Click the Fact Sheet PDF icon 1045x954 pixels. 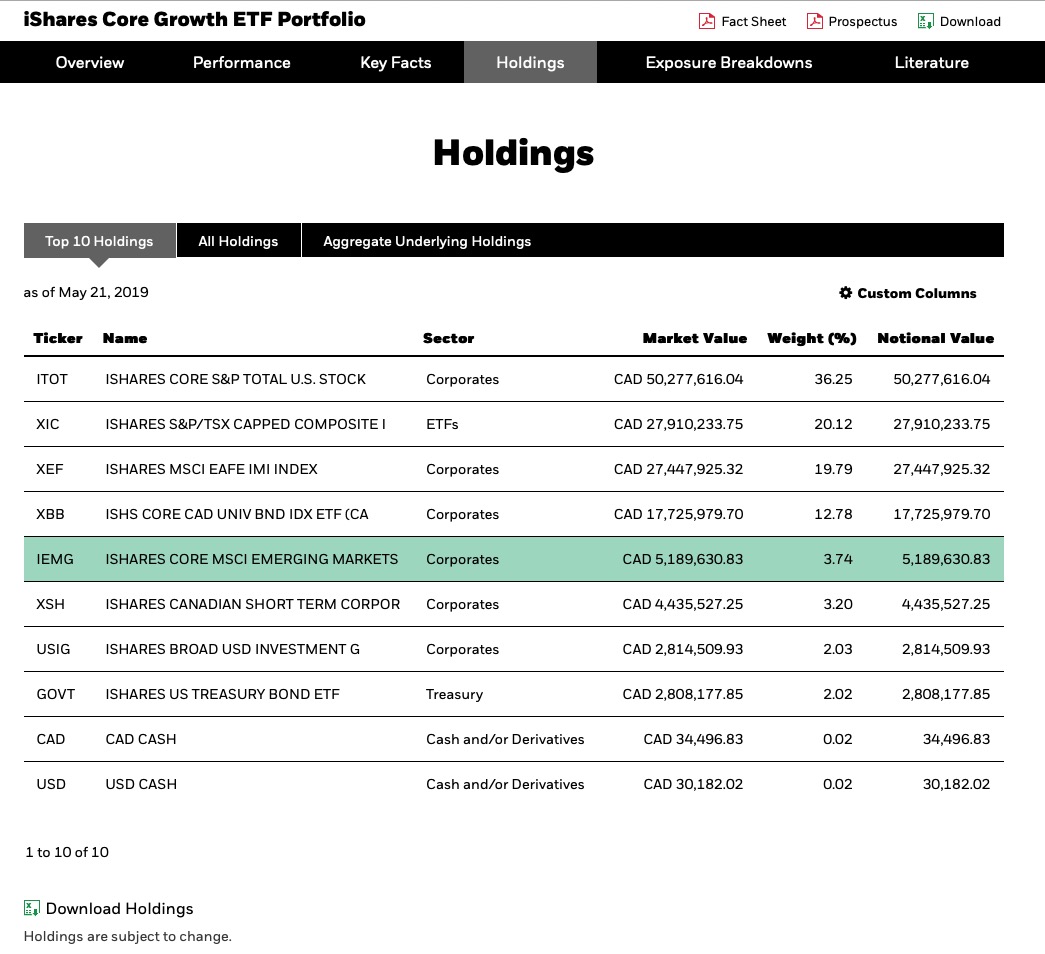click(x=706, y=21)
